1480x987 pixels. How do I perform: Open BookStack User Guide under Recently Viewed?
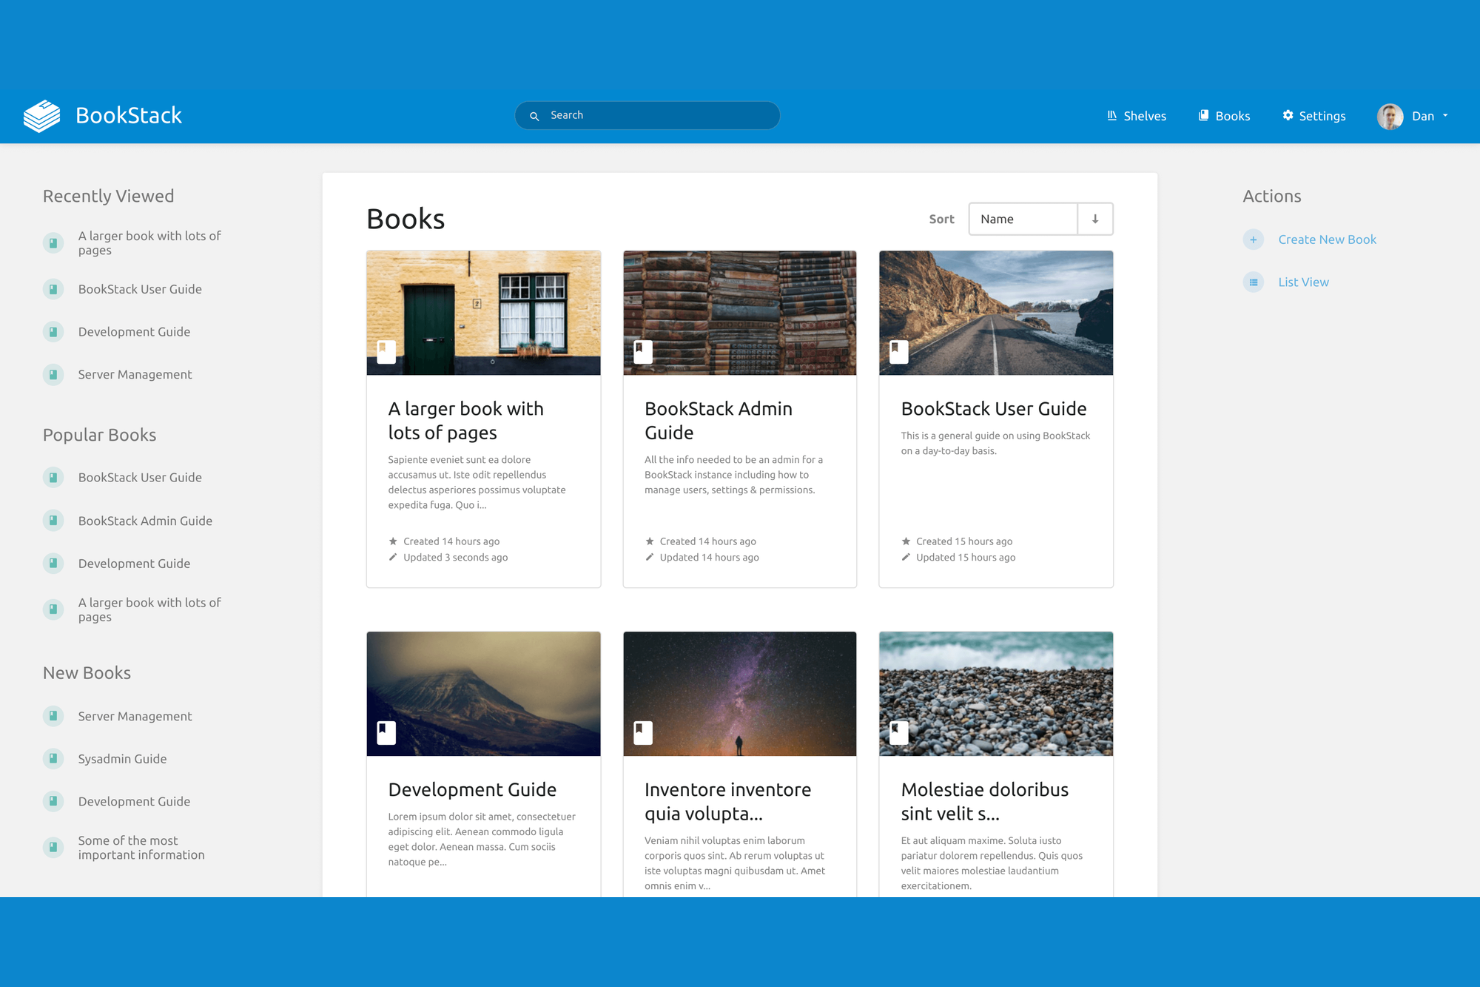(x=140, y=289)
